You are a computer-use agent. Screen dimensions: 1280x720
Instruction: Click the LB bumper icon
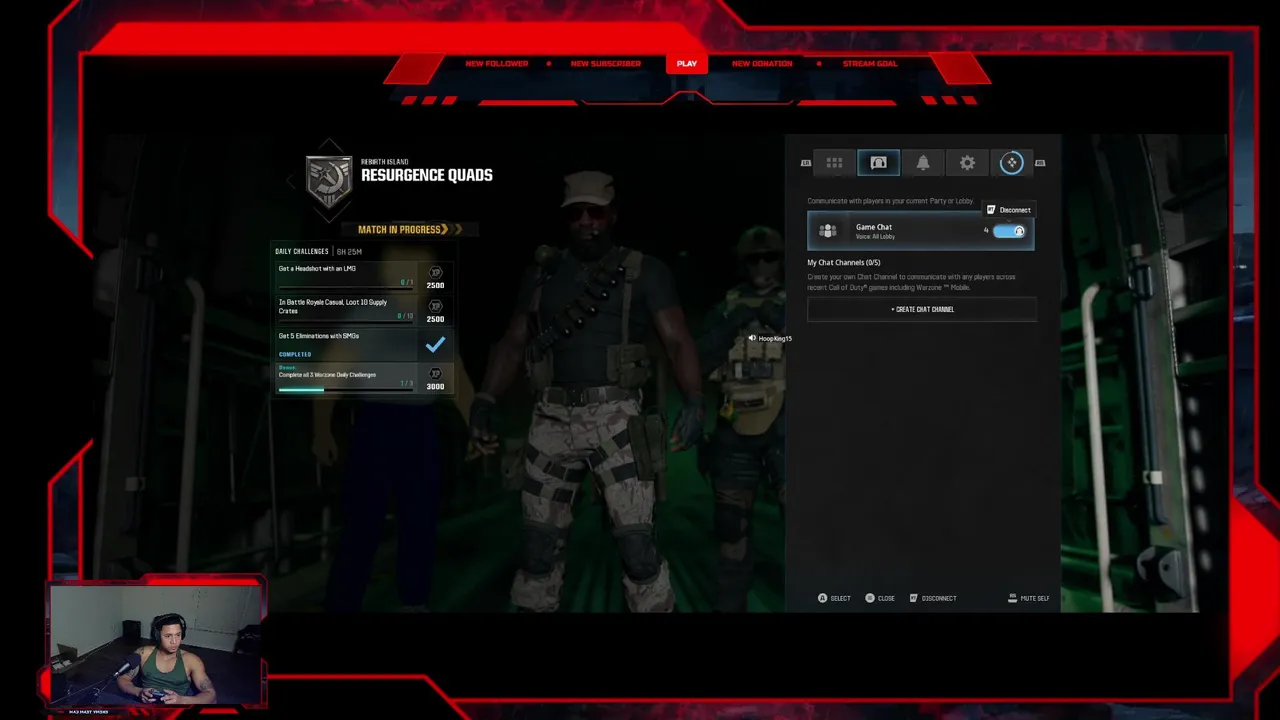click(x=806, y=163)
